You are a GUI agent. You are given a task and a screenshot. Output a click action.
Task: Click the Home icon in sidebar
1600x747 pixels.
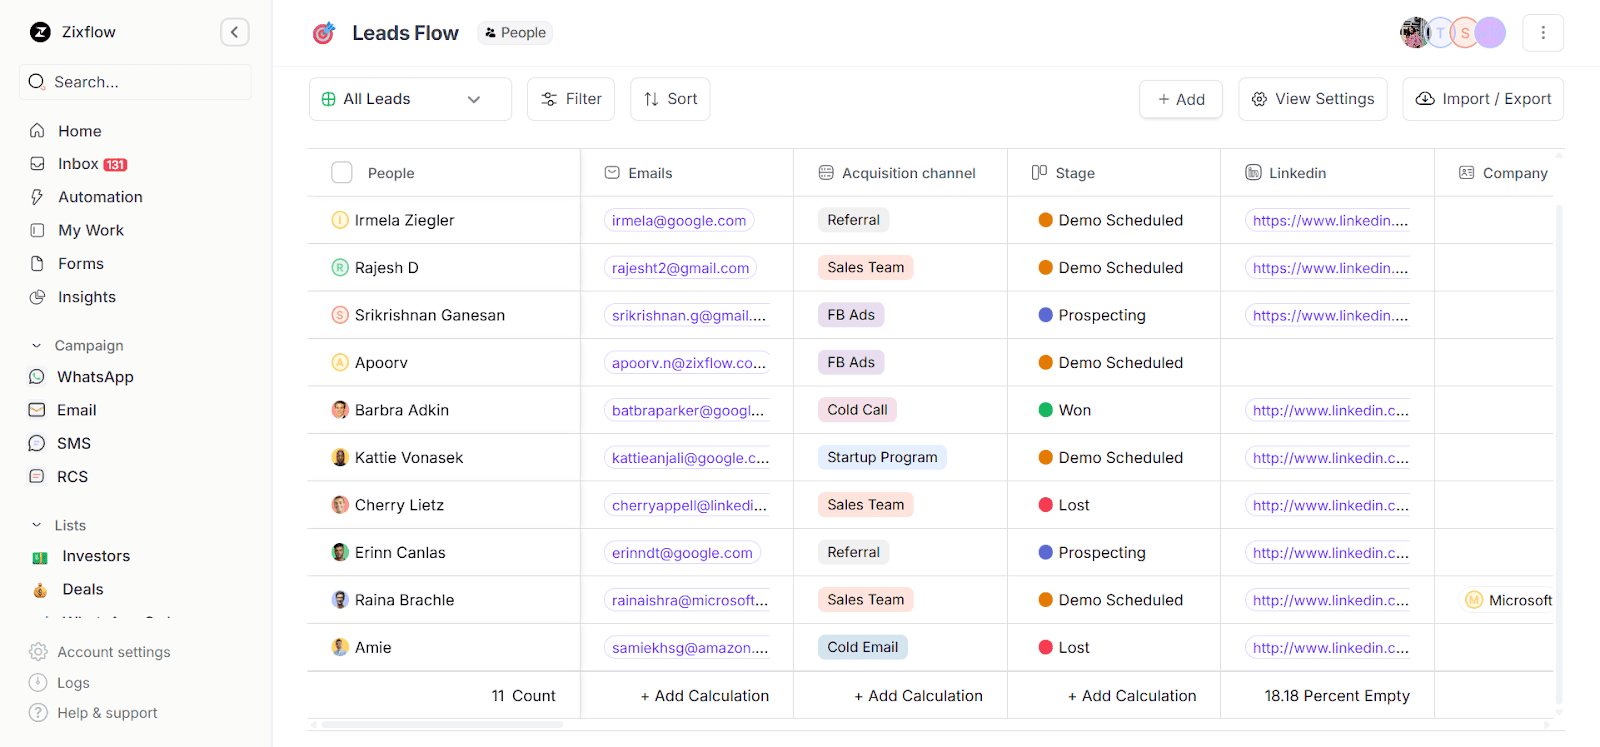click(x=37, y=130)
